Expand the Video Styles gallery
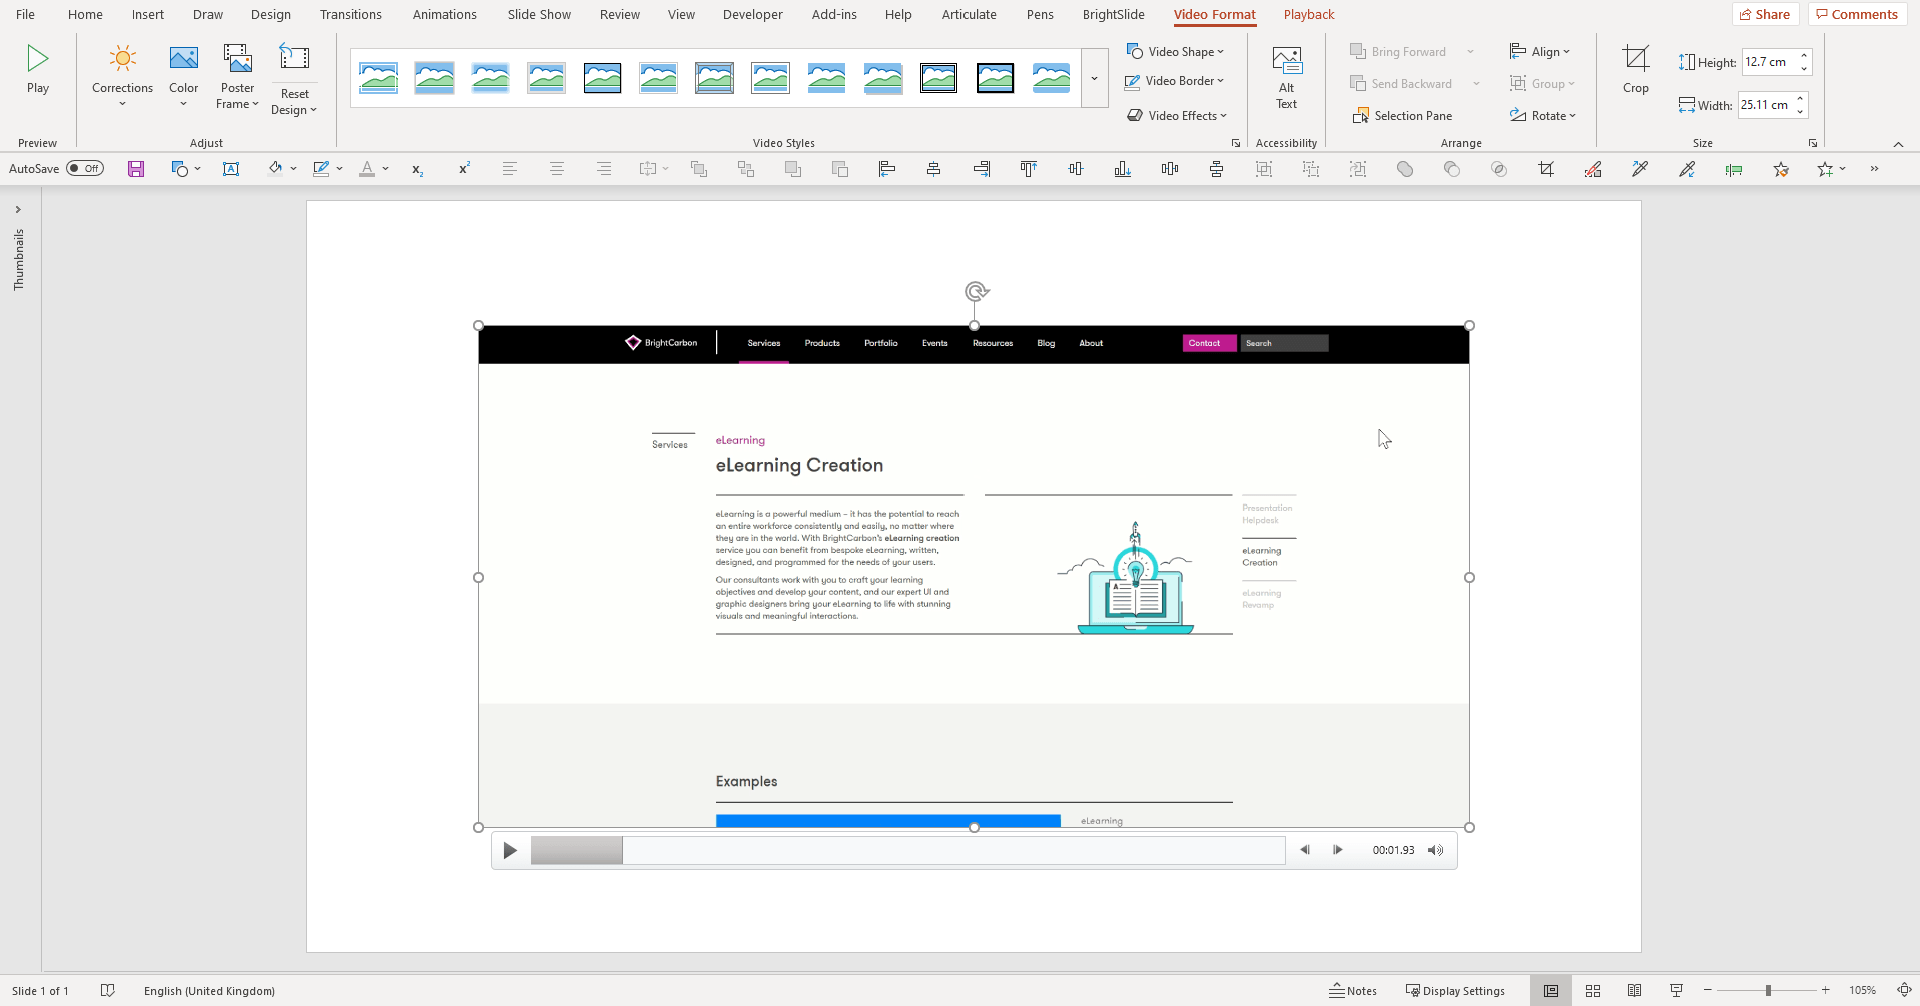The width and height of the screenshot is (1920, 1006). [1094, 78]
